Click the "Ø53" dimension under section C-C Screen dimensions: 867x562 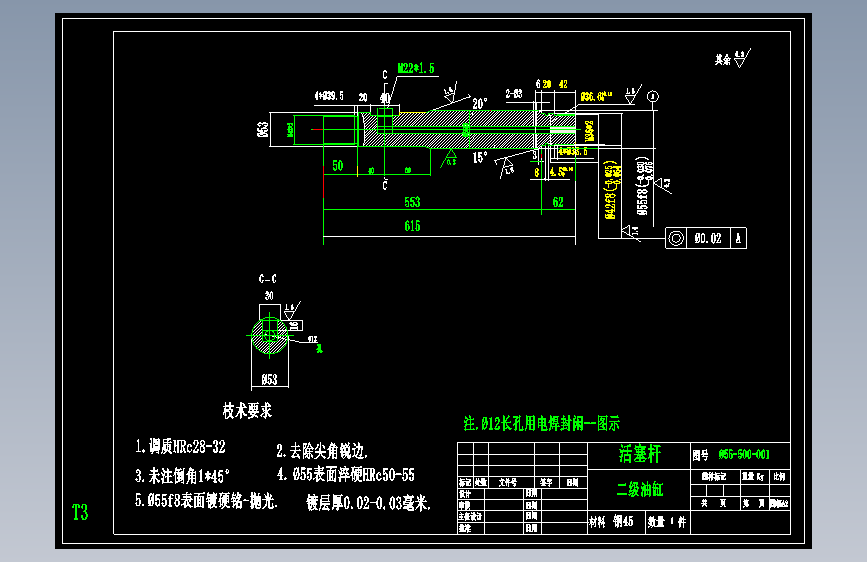click(269, 379)
